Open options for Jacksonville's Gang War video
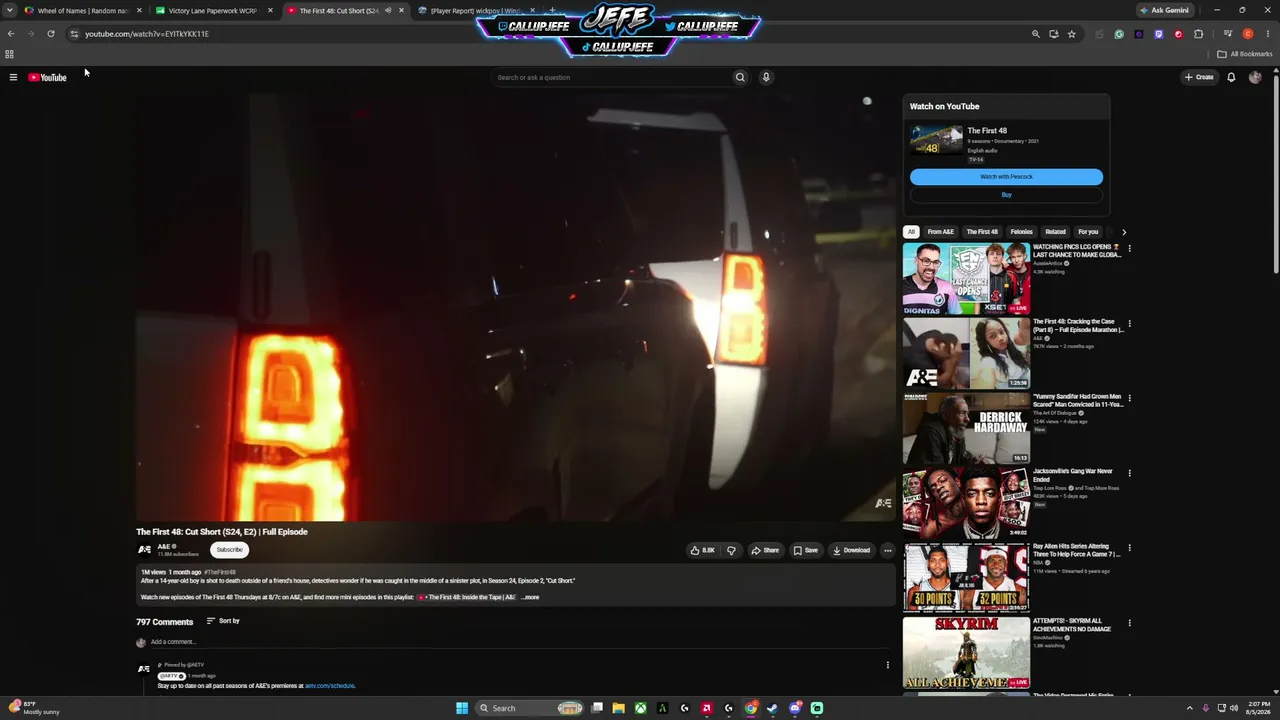The height and width of the screenshot is (720, 1280). 1129,473
